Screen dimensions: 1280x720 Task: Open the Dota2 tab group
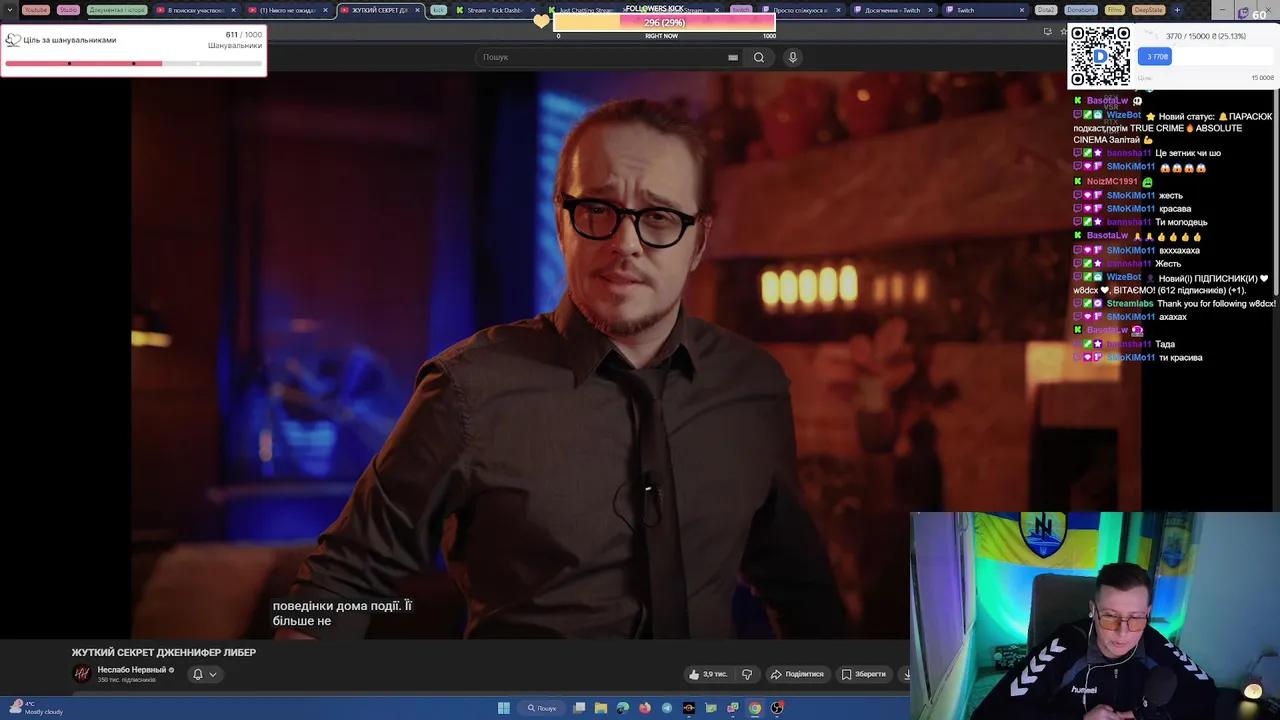pos(1046,10)
